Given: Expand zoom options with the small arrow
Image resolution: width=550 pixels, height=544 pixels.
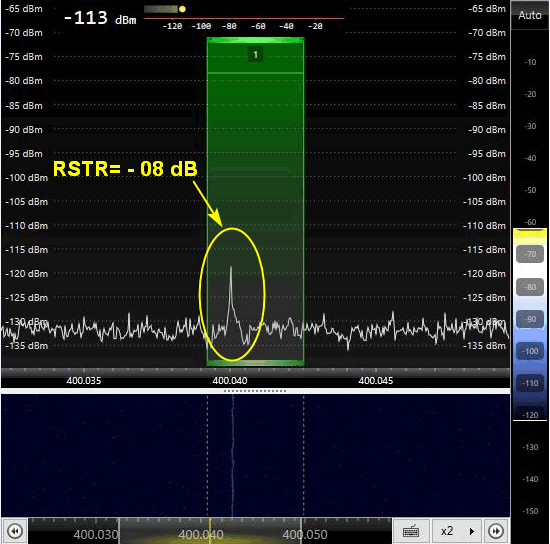Looking at the screenshot, I should click(472, 531).
